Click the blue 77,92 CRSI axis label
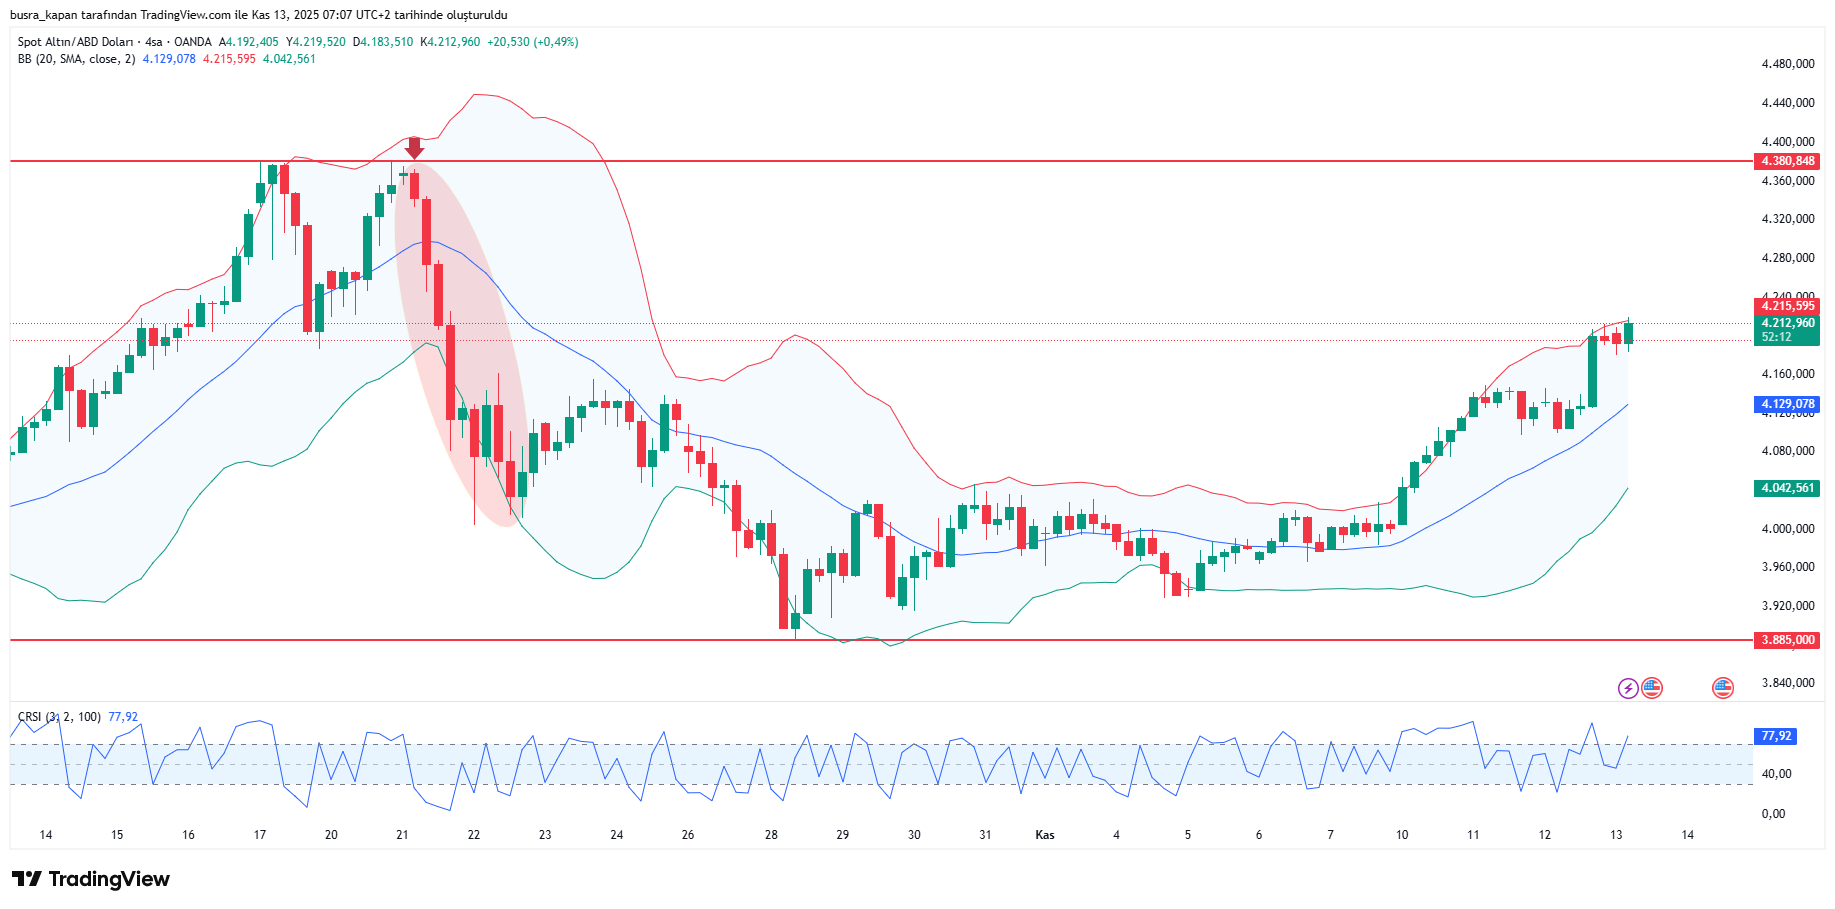 tap(1776, 736)
